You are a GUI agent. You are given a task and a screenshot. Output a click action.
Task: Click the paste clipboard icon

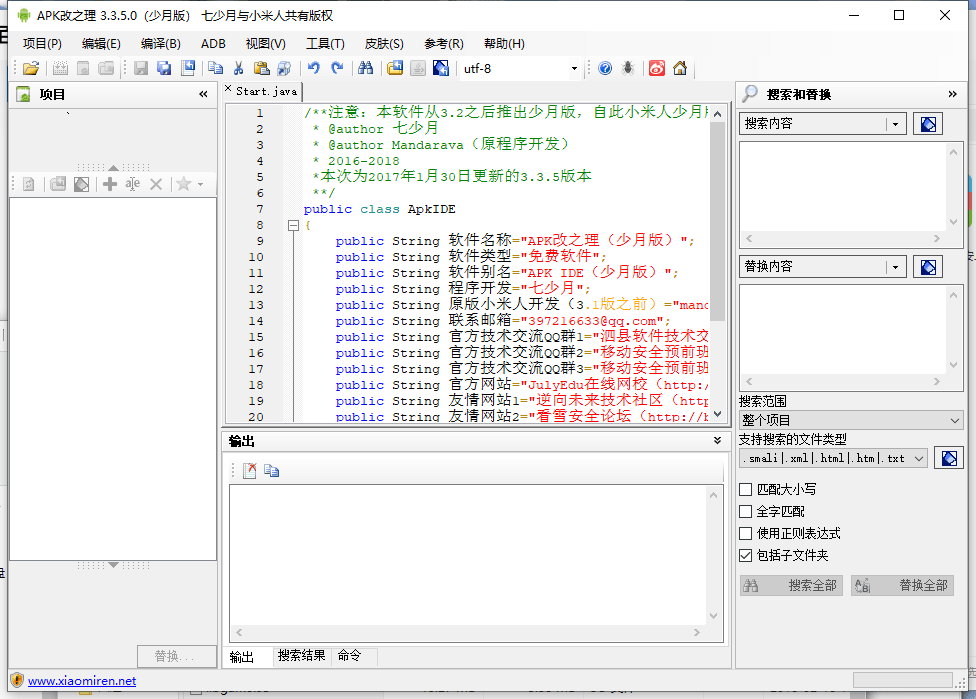[261, 68]
